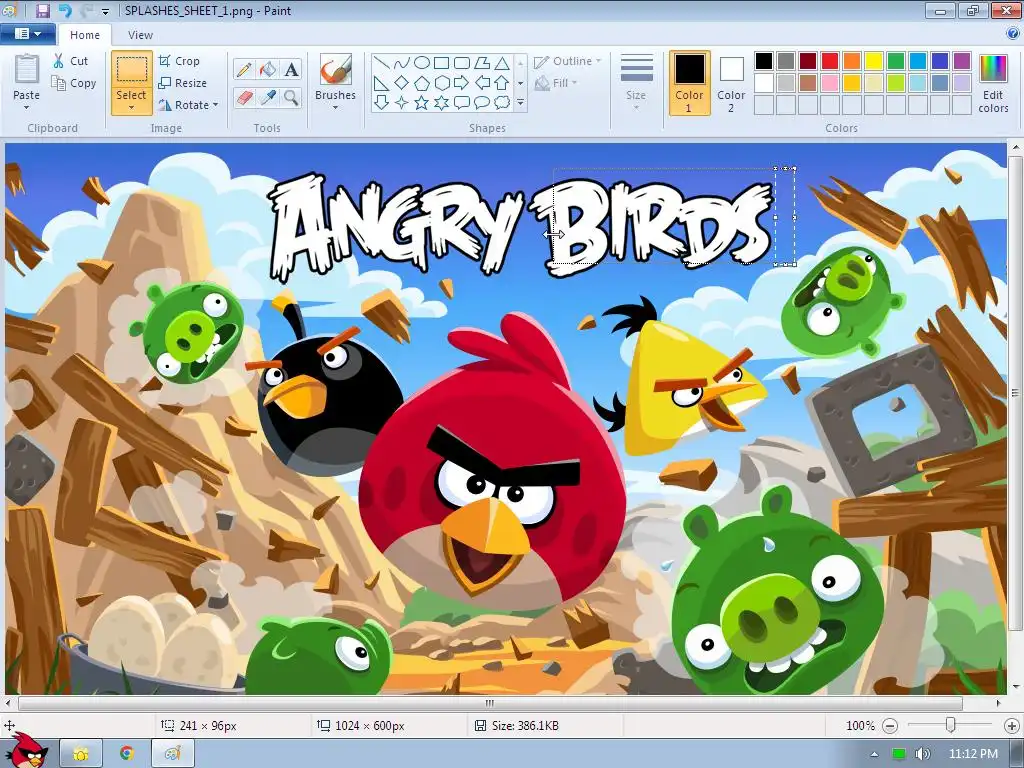Viewport: 1024px width, 768px height.
Task: Click the Crop button
Action: pos(180,61)
